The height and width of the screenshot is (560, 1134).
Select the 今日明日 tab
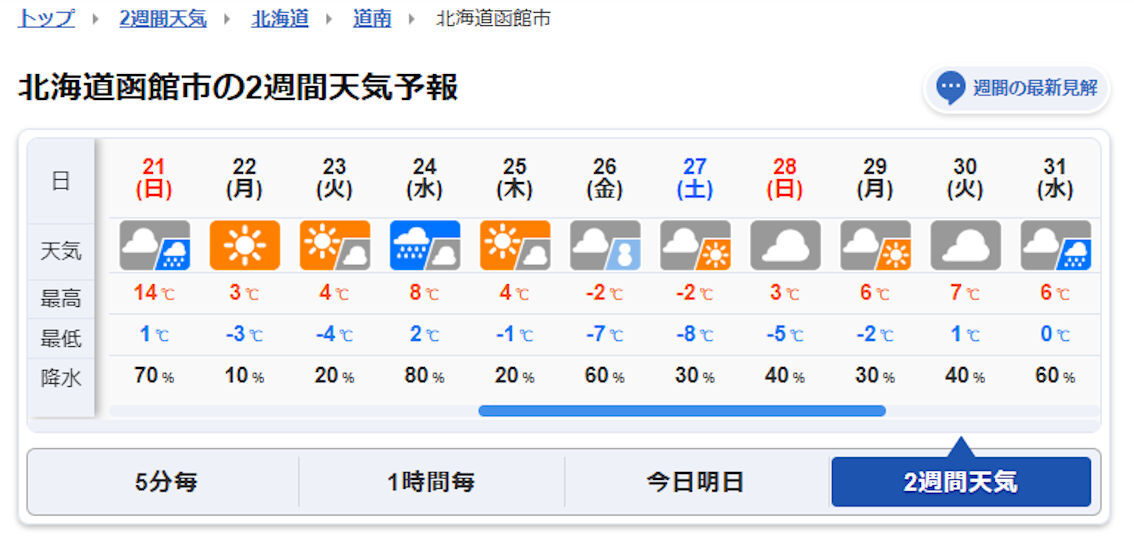[x=695, y=482]
